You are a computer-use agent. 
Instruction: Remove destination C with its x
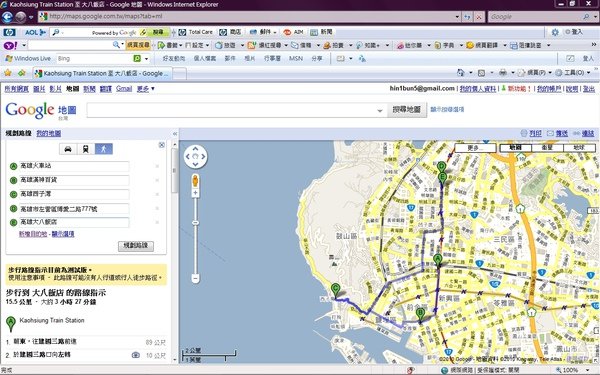(x=157, y=194)
